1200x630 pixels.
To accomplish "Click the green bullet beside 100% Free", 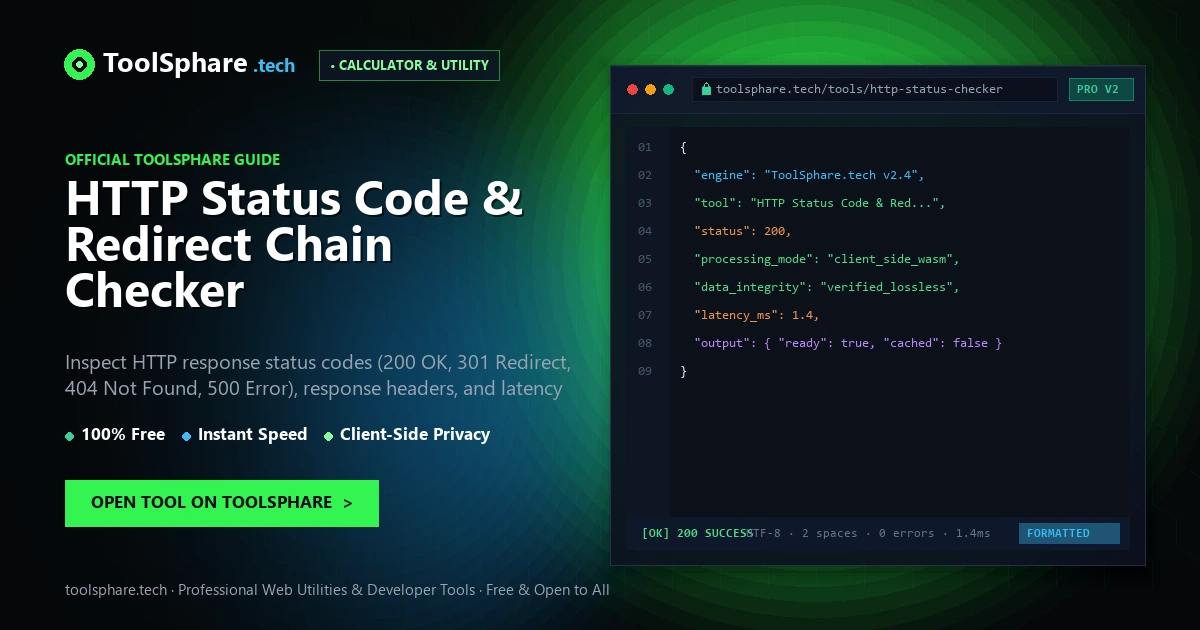I will point(69,436).
